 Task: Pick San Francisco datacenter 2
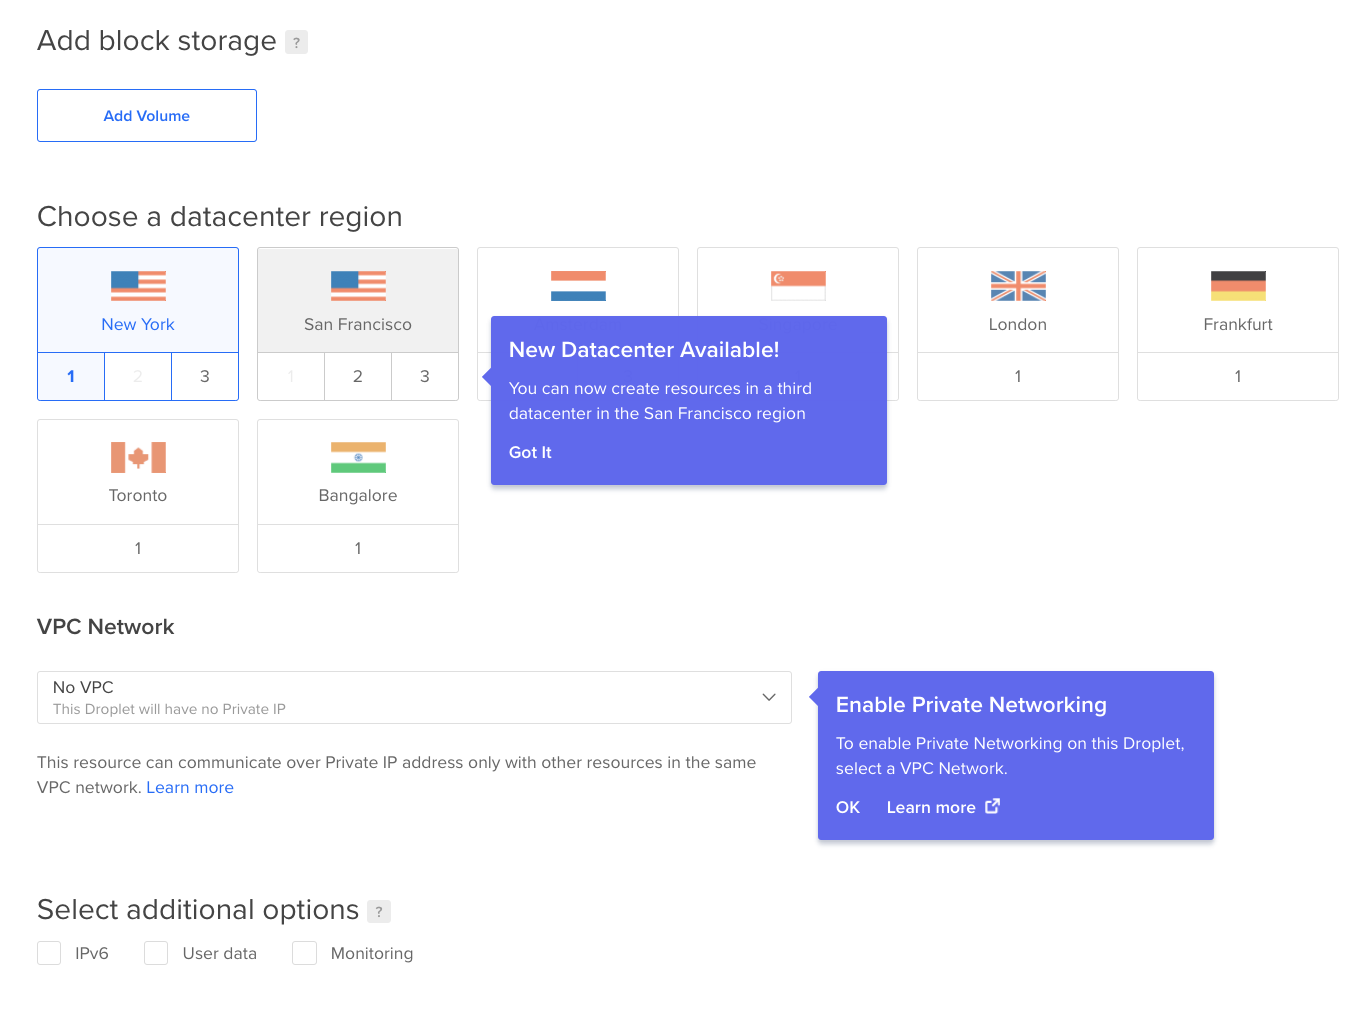point(358,377)
